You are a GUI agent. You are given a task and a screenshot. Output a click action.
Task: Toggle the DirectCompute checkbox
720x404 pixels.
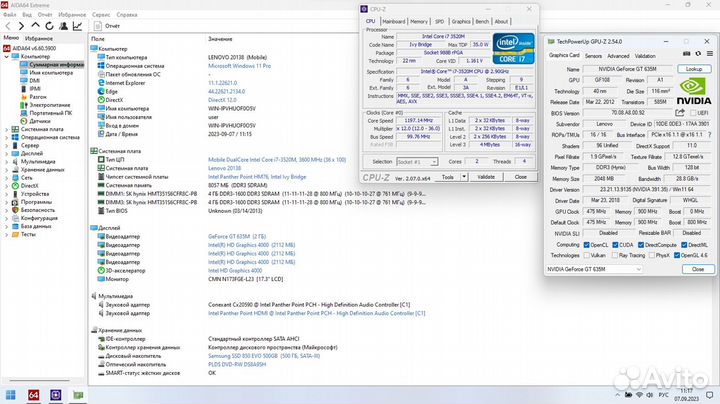[641, 245]
